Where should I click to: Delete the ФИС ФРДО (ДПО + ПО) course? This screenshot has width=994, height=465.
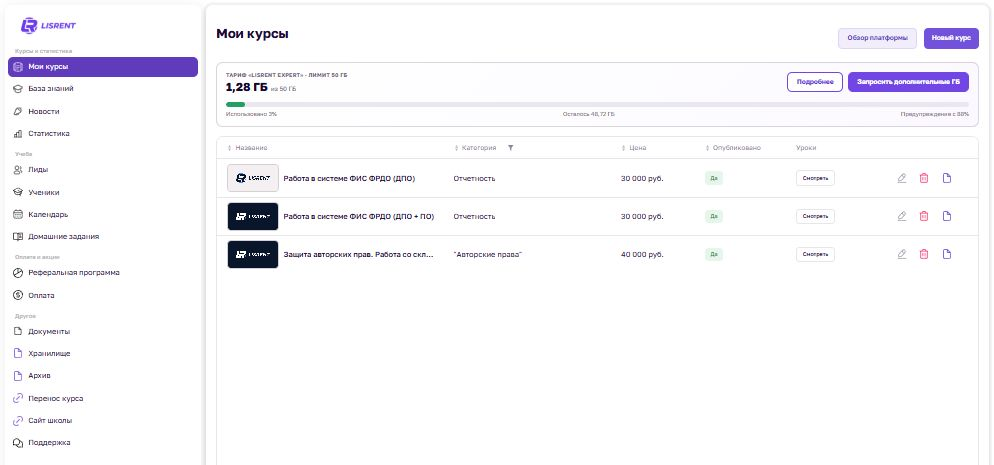(924, 217)
